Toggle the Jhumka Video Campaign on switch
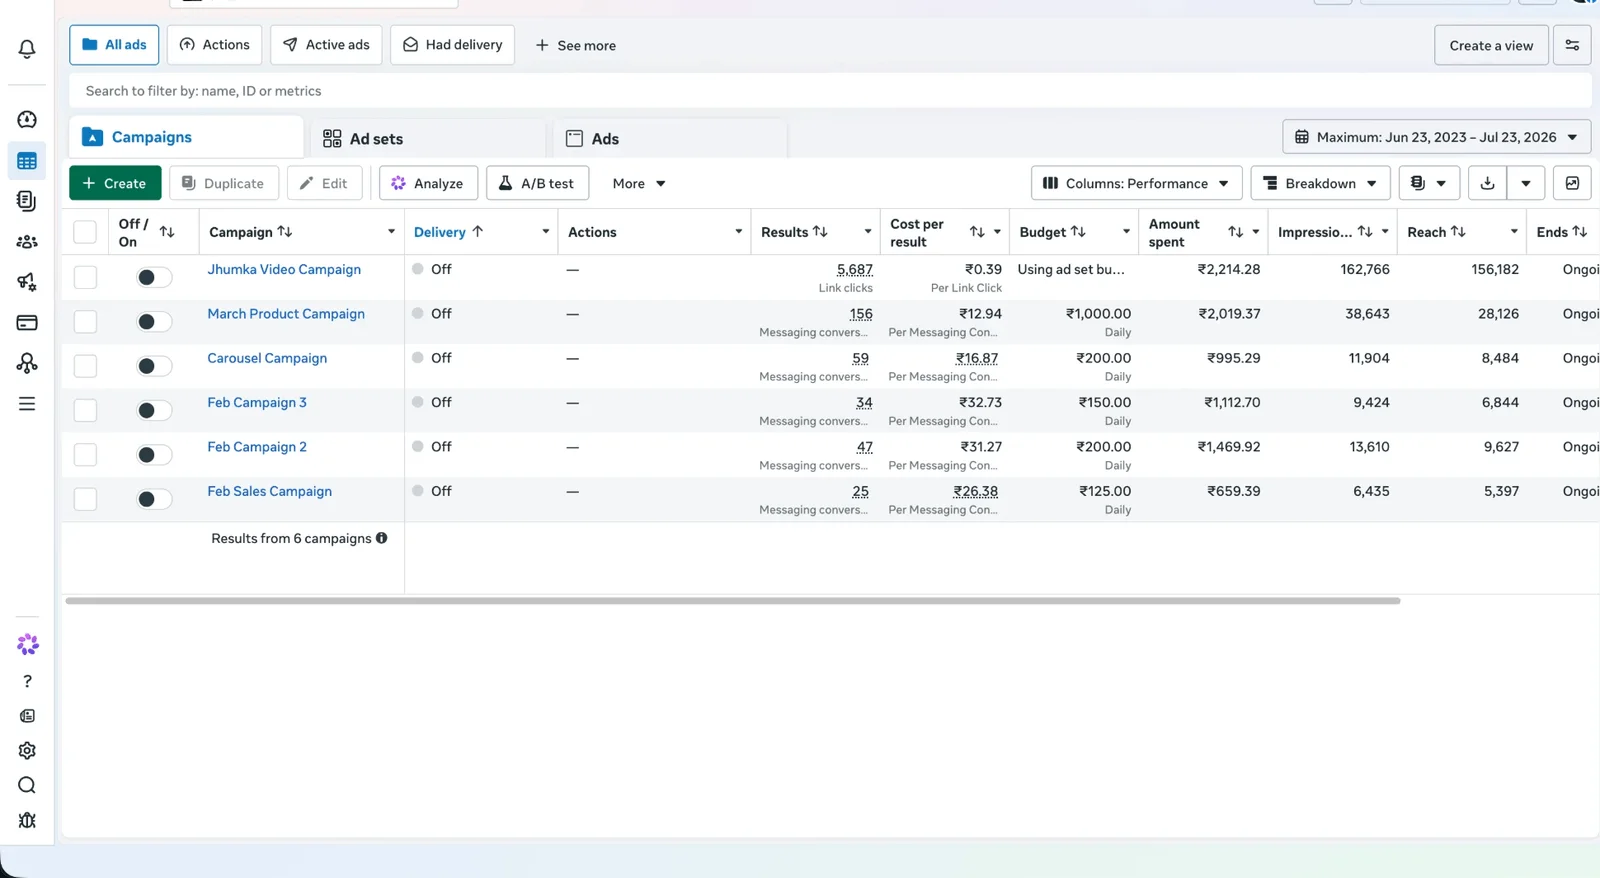The width and height of the screenshot is (1600, 878). 154,277
